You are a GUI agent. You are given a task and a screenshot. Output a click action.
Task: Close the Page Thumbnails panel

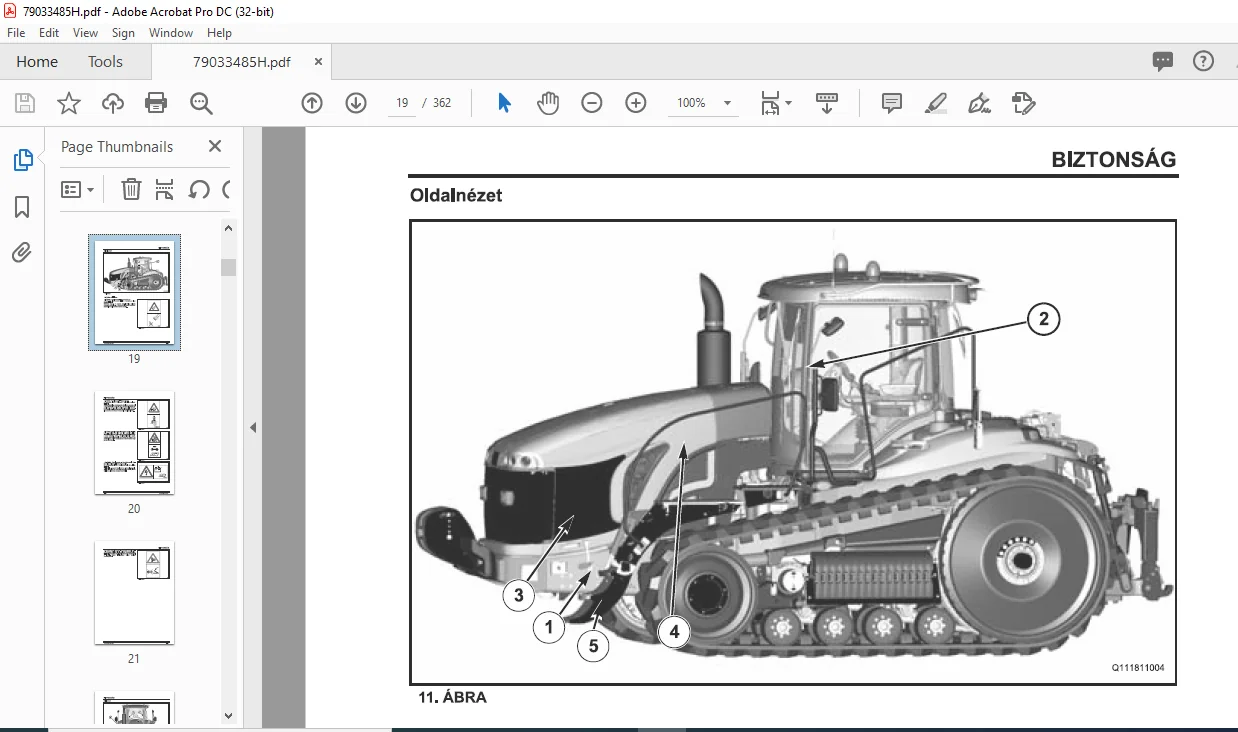214,146
